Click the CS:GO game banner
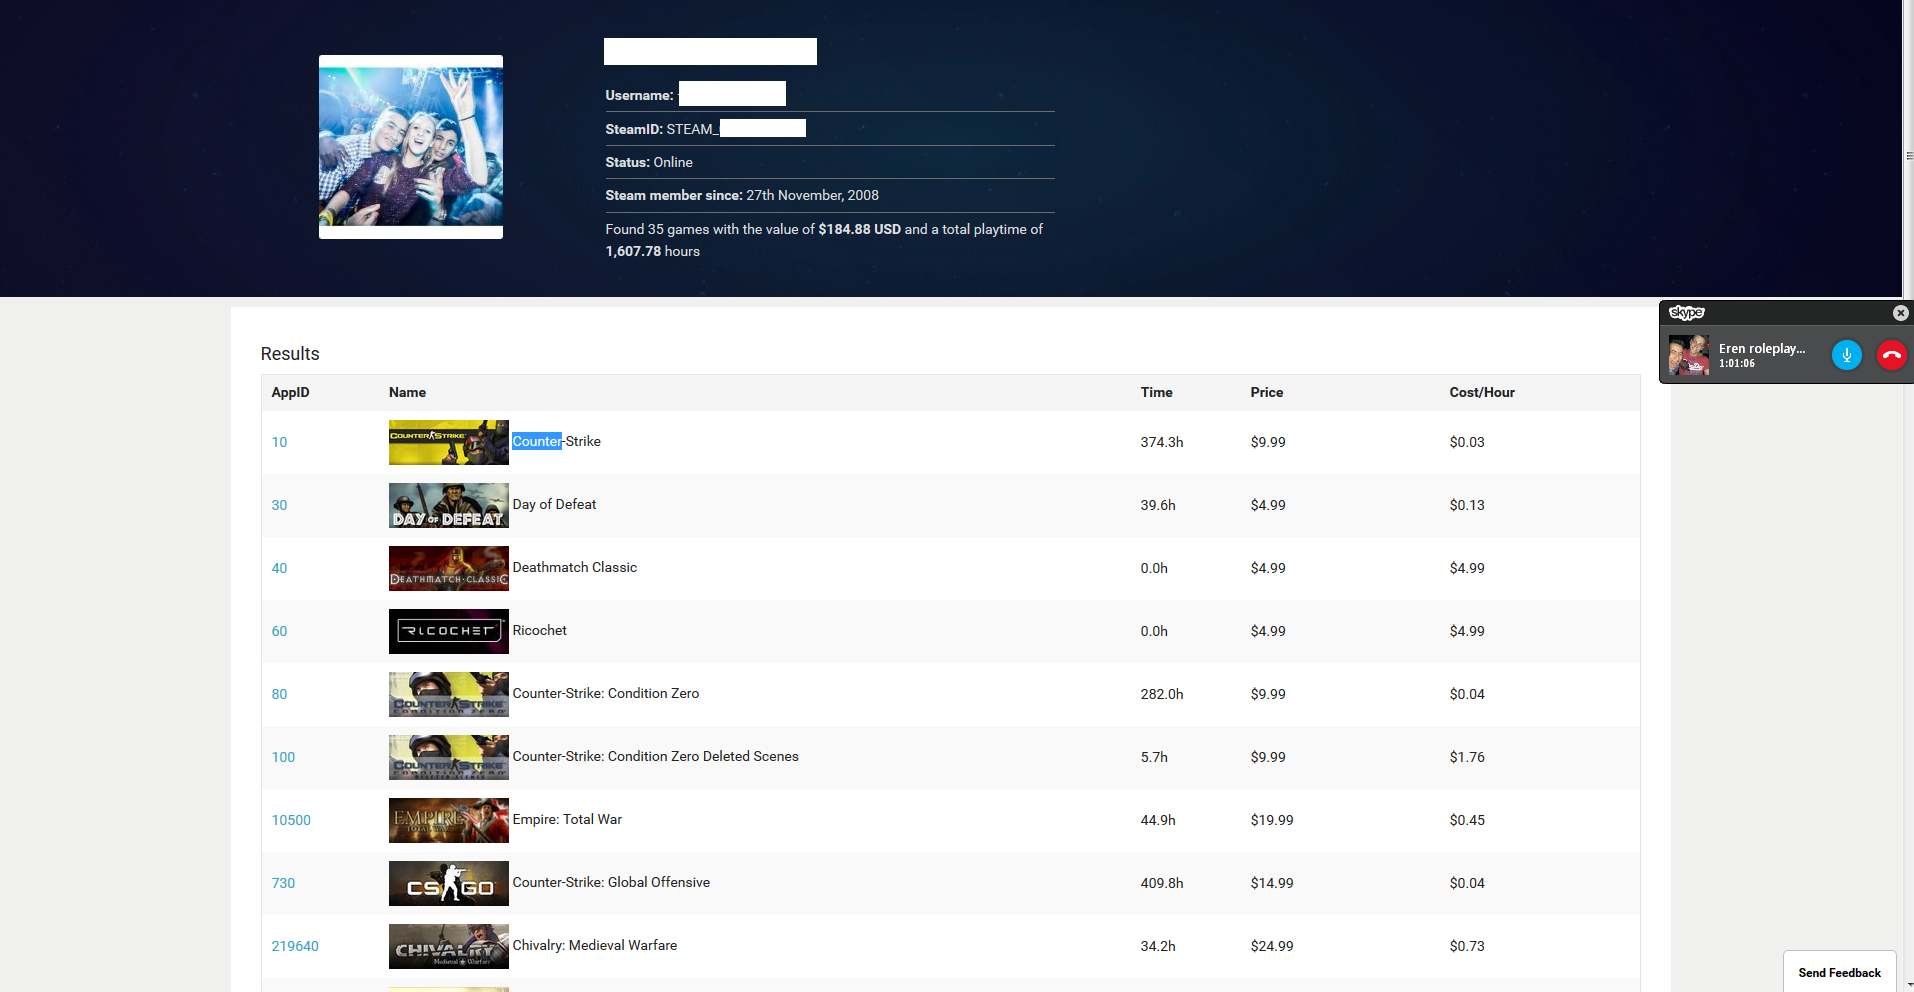Screen dimensions: 1914x992 449,883
